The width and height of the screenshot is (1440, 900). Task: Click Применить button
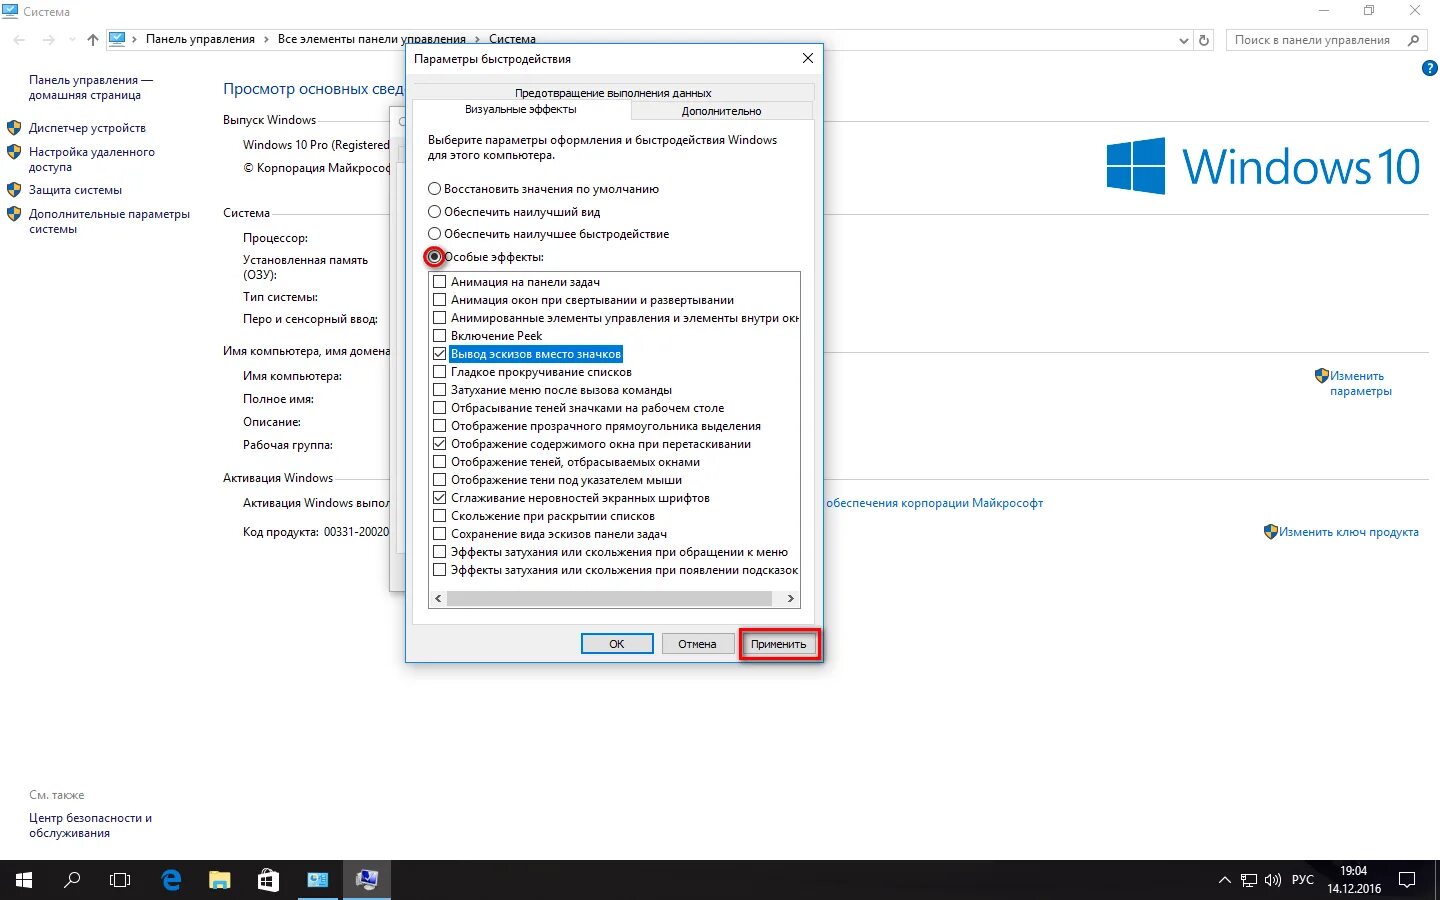778,644
